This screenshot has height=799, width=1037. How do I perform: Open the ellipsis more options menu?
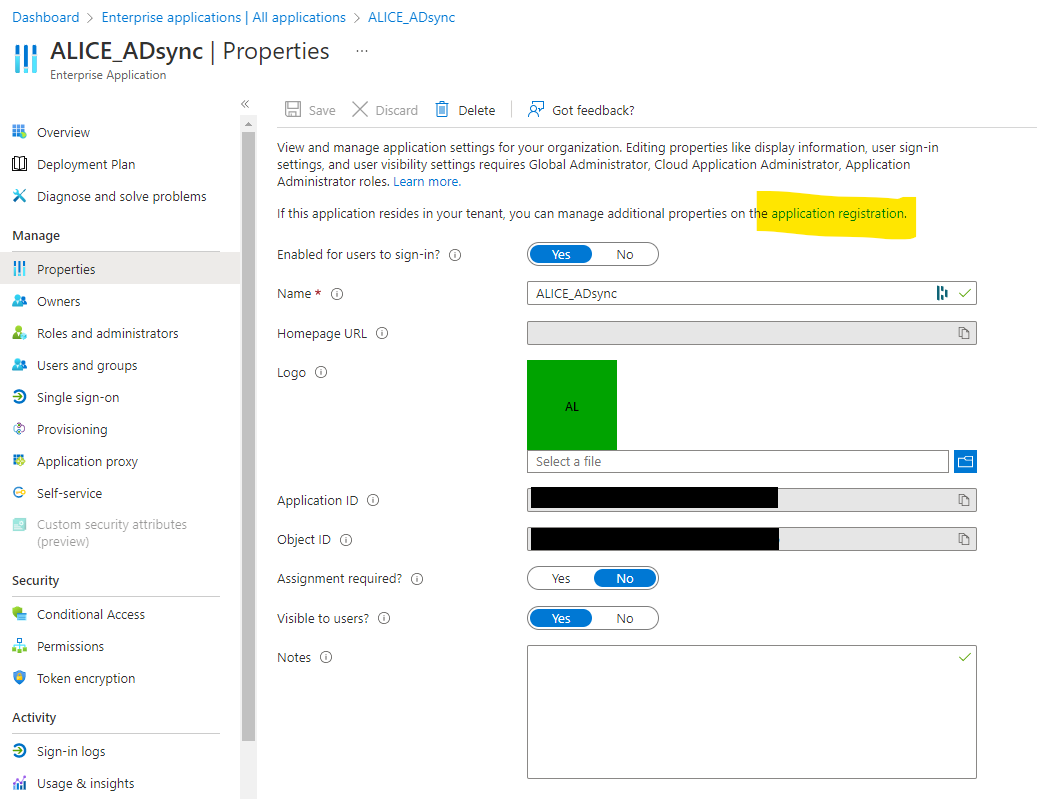[362, 51]
